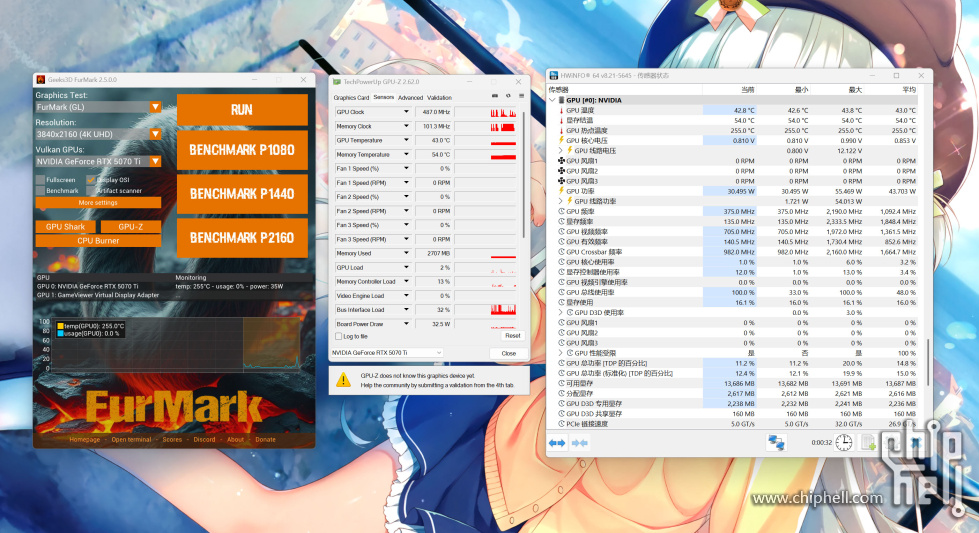Click the GPU-Z vertical scrollbar
This screenshot has width=979, height=533.
(x=524, y=175)
